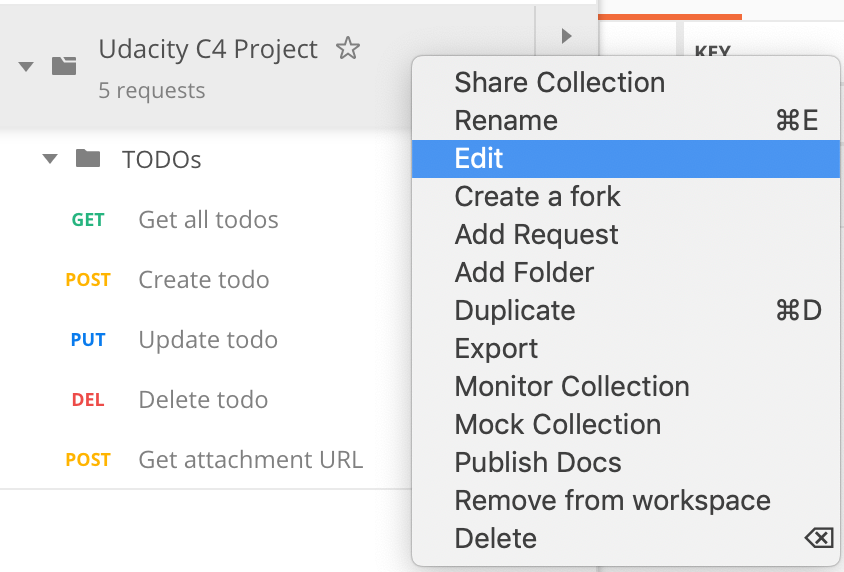Choose Delete from the context menu
This screenshot has width=844, height=572.
495,539
